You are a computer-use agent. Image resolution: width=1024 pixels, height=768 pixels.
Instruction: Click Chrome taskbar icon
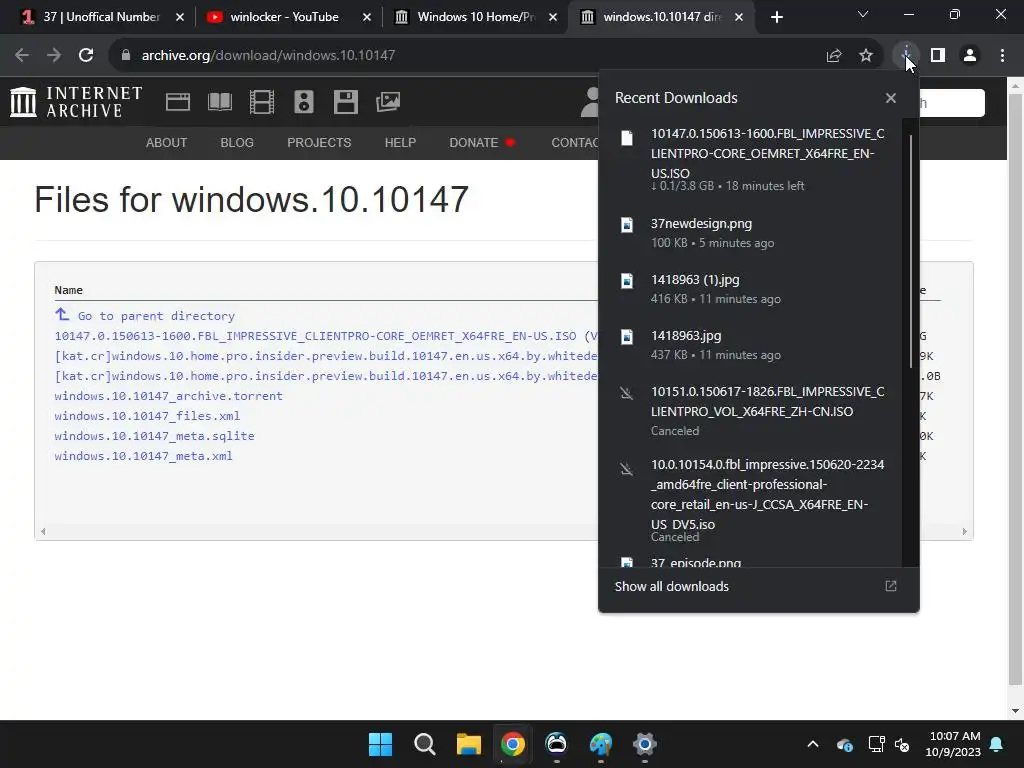coord(513,744)
